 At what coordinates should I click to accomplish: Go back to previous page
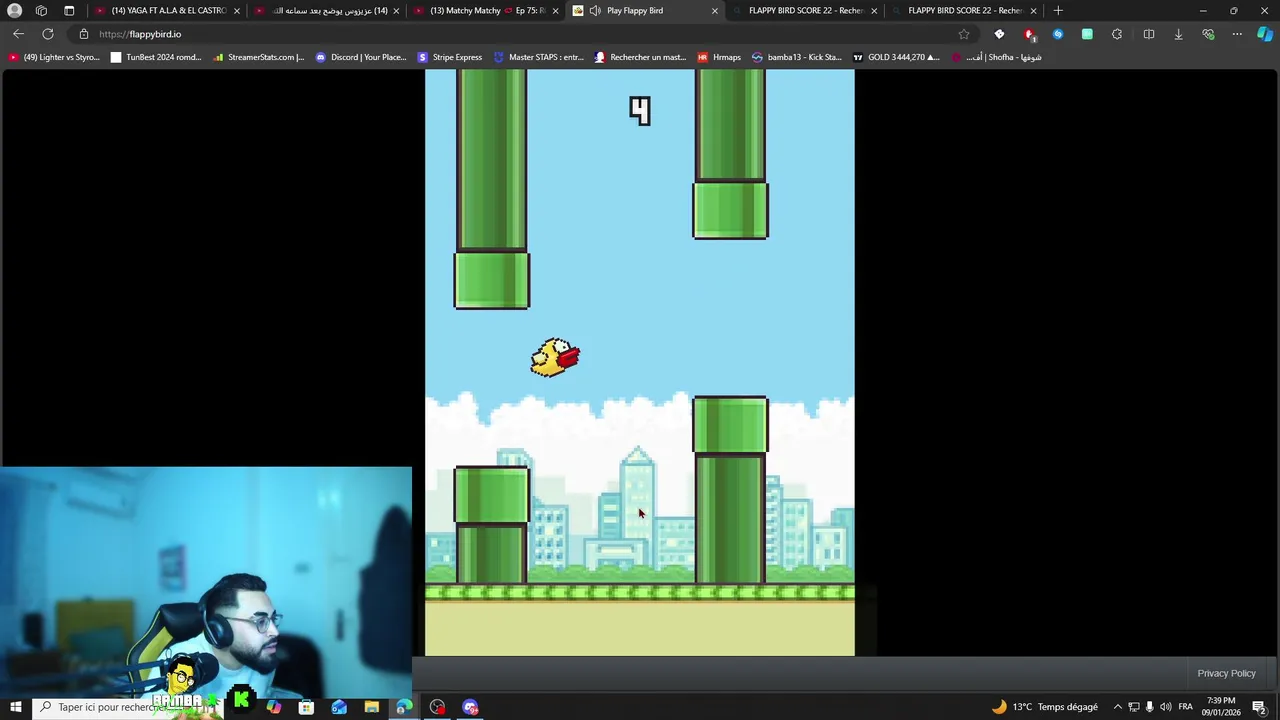18,34
